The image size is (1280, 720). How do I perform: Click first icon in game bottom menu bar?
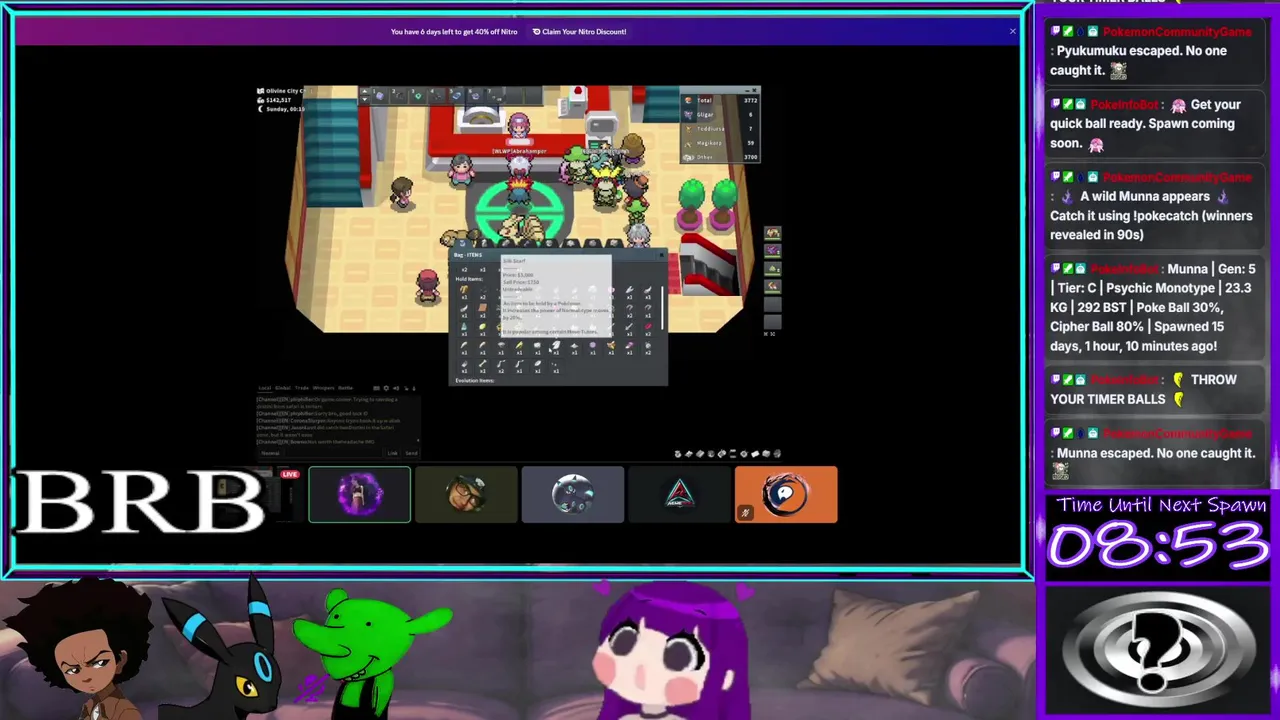click(678, 454)
